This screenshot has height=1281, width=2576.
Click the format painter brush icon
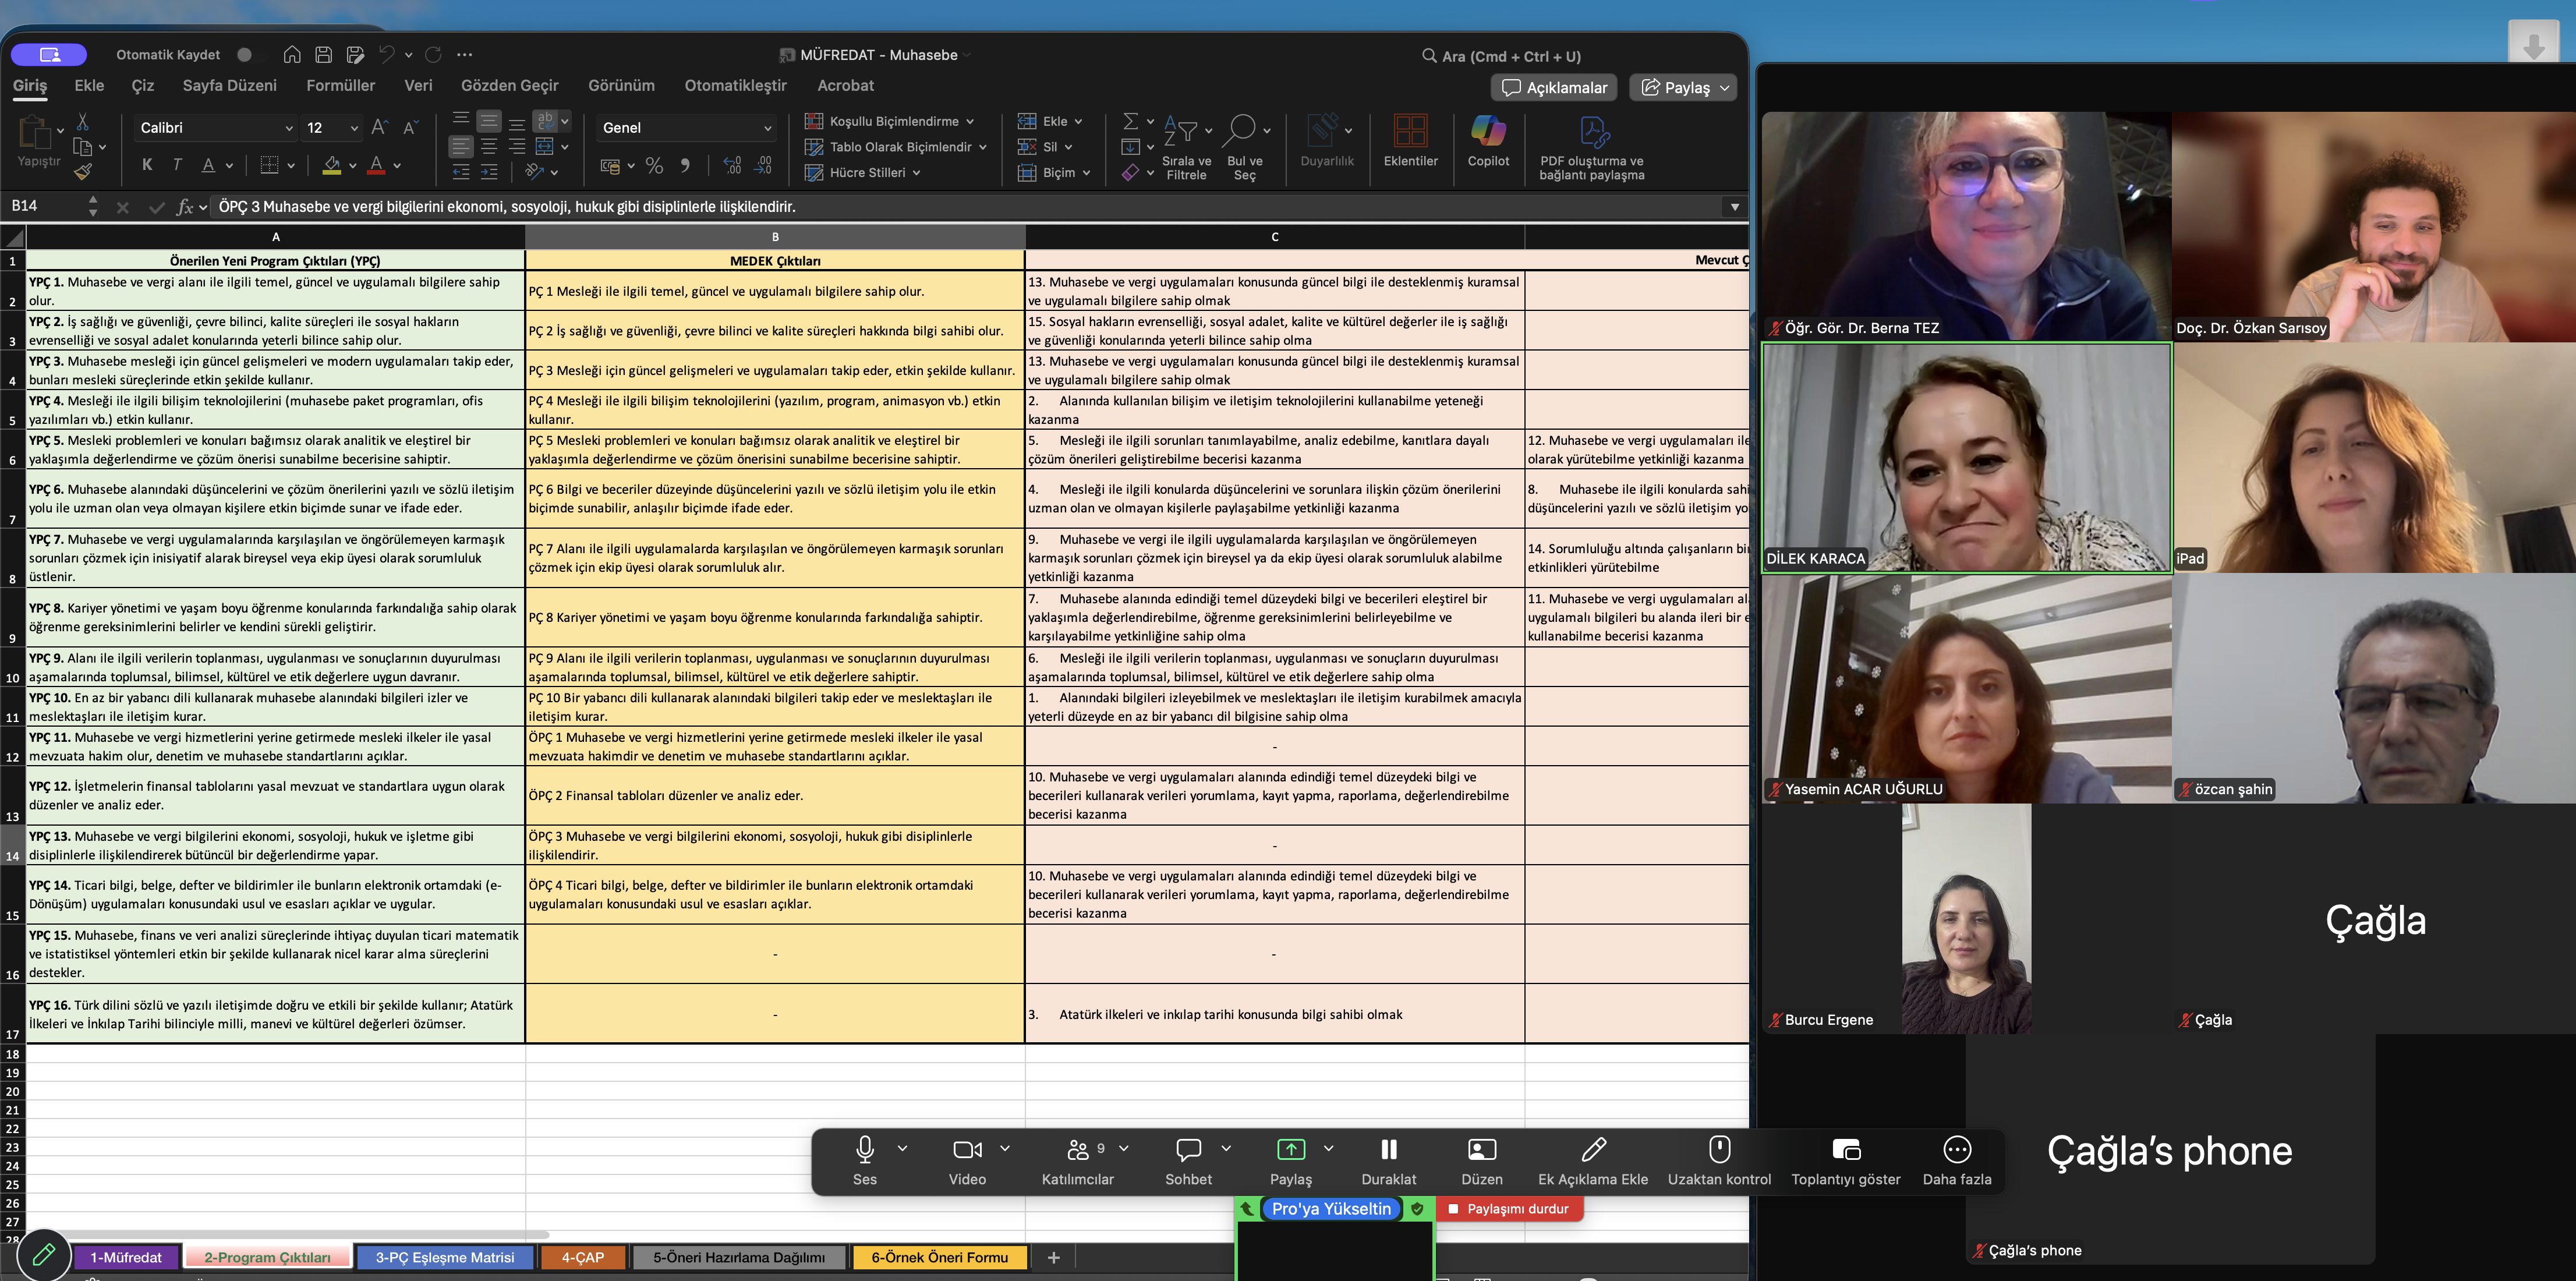pos(83,172)
